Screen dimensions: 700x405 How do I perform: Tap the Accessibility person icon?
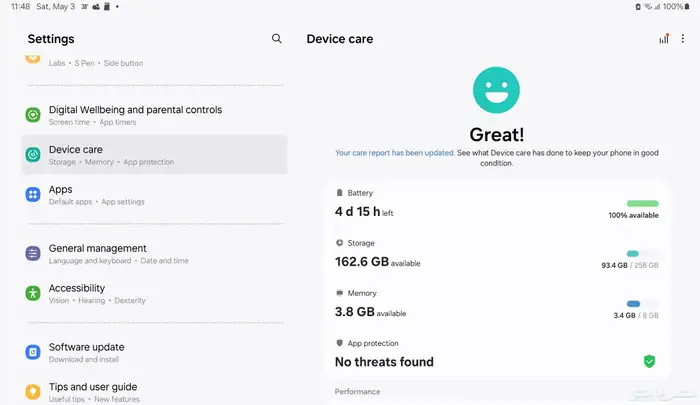33,293
